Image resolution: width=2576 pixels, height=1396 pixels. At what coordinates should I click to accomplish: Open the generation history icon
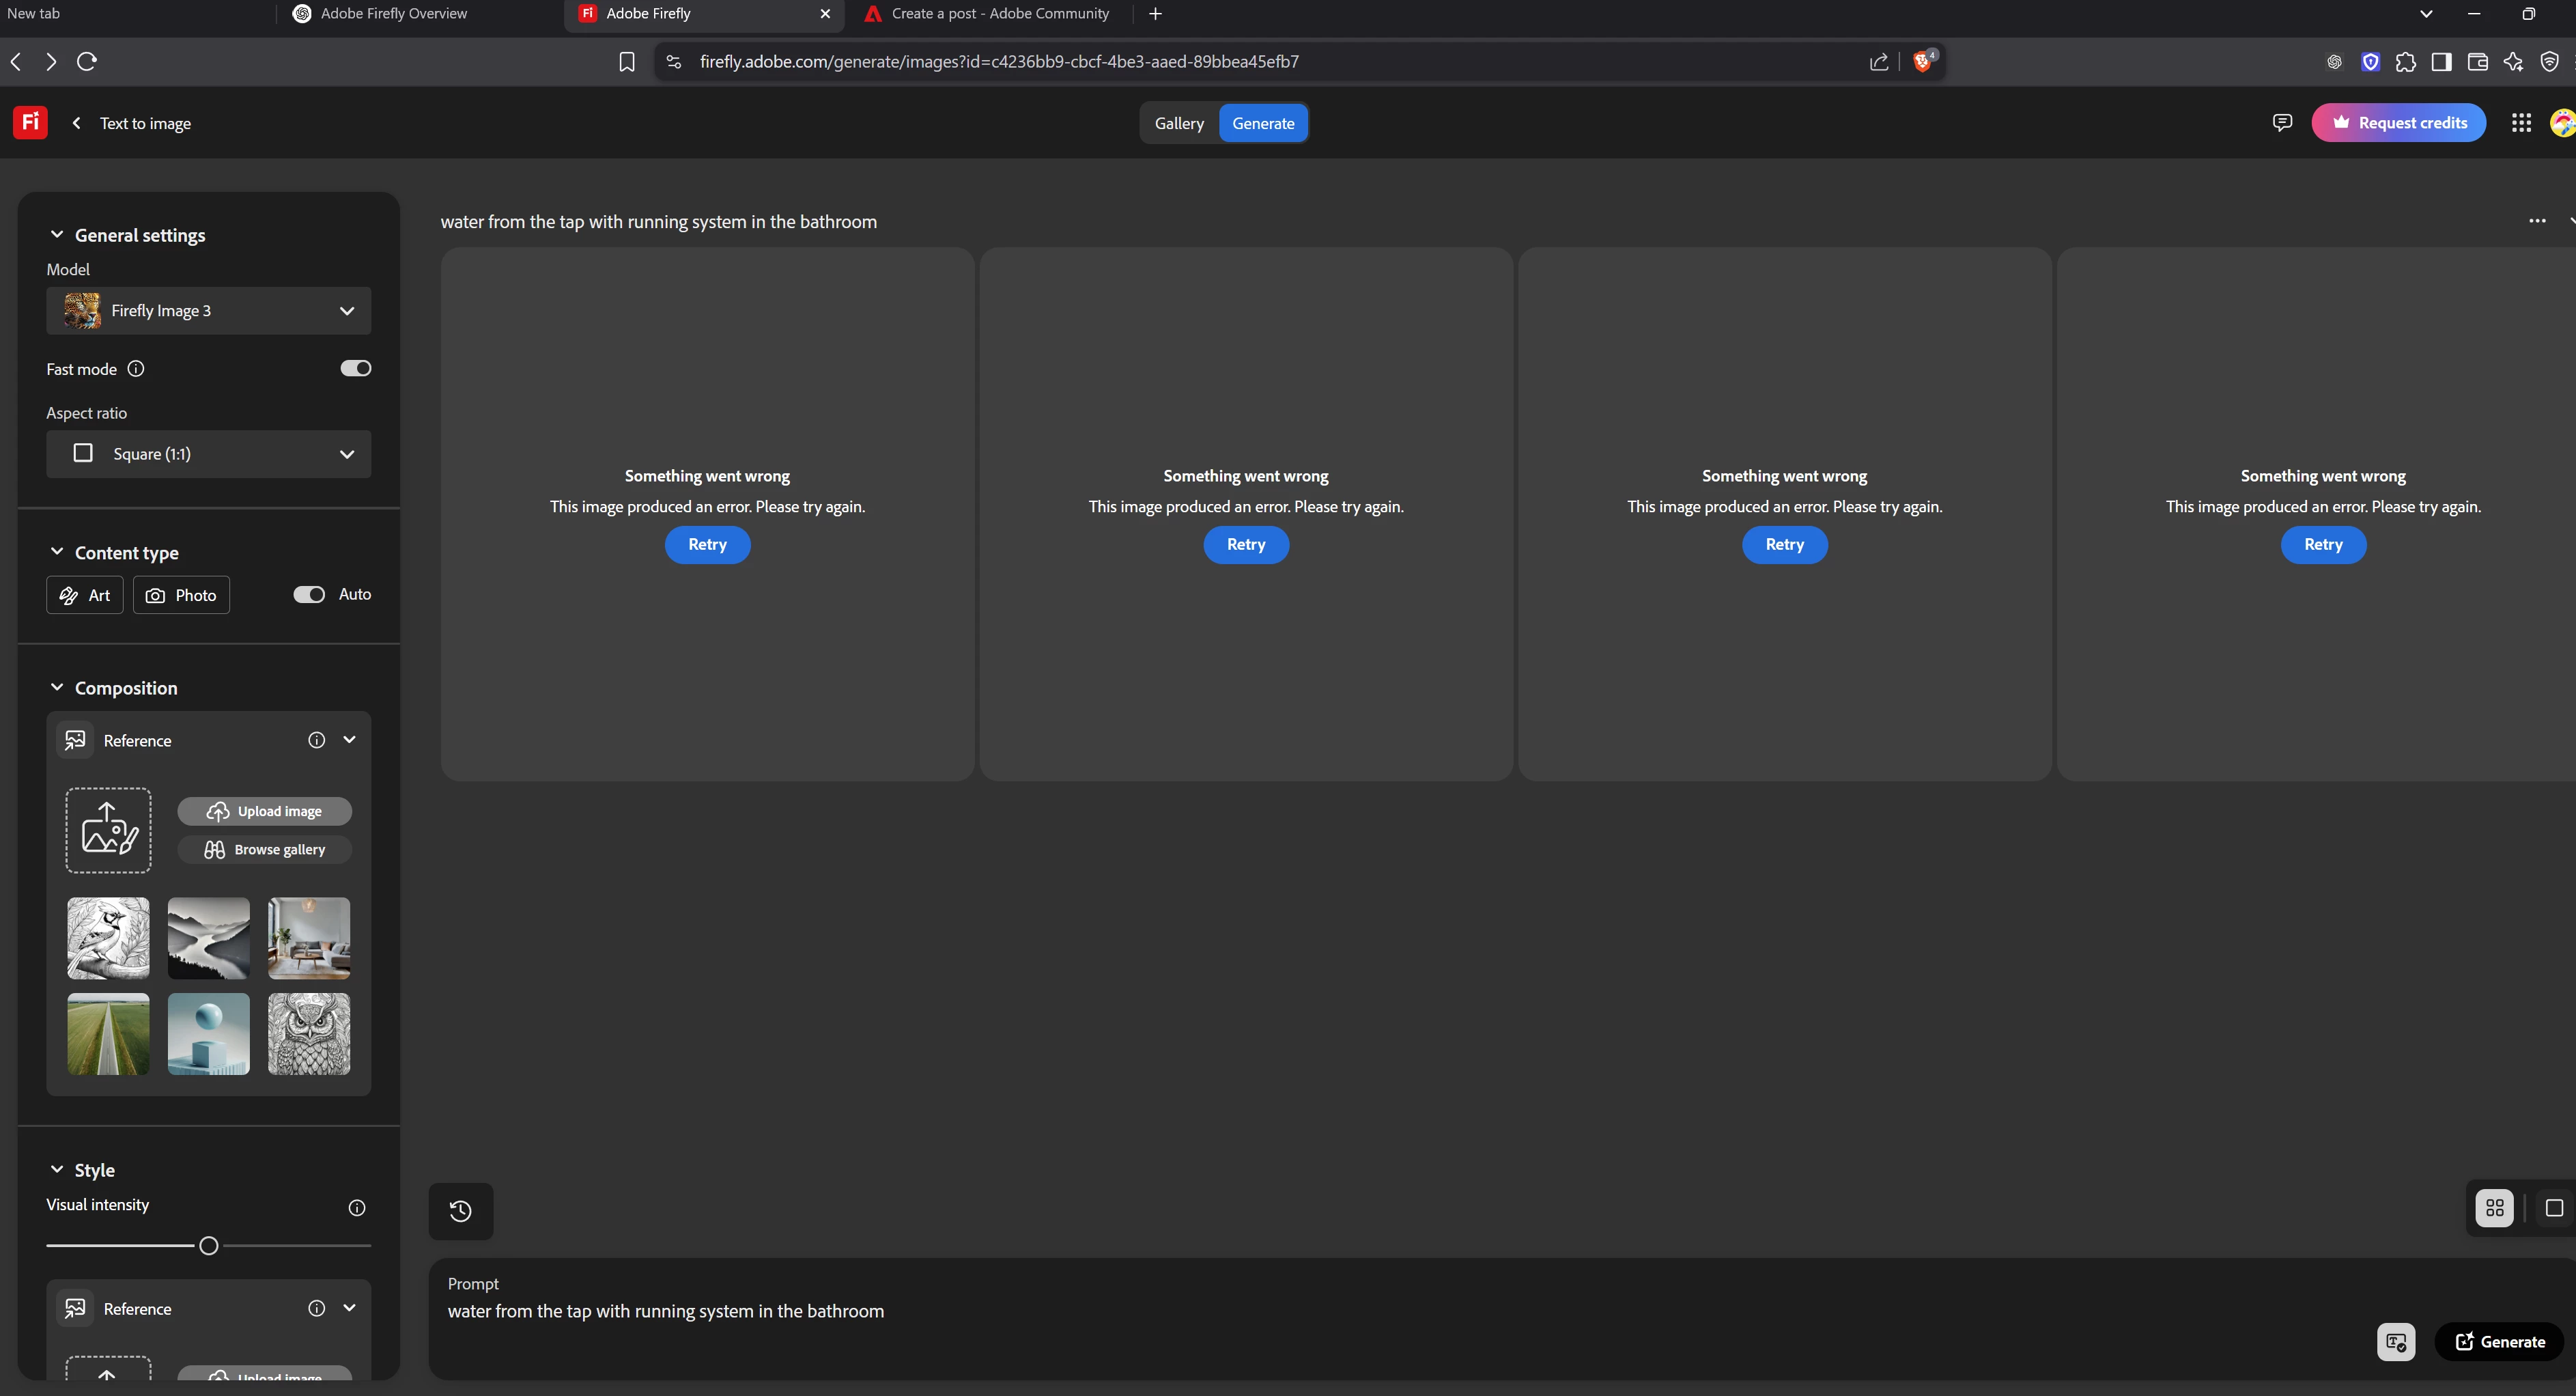tap(460, 1211)
